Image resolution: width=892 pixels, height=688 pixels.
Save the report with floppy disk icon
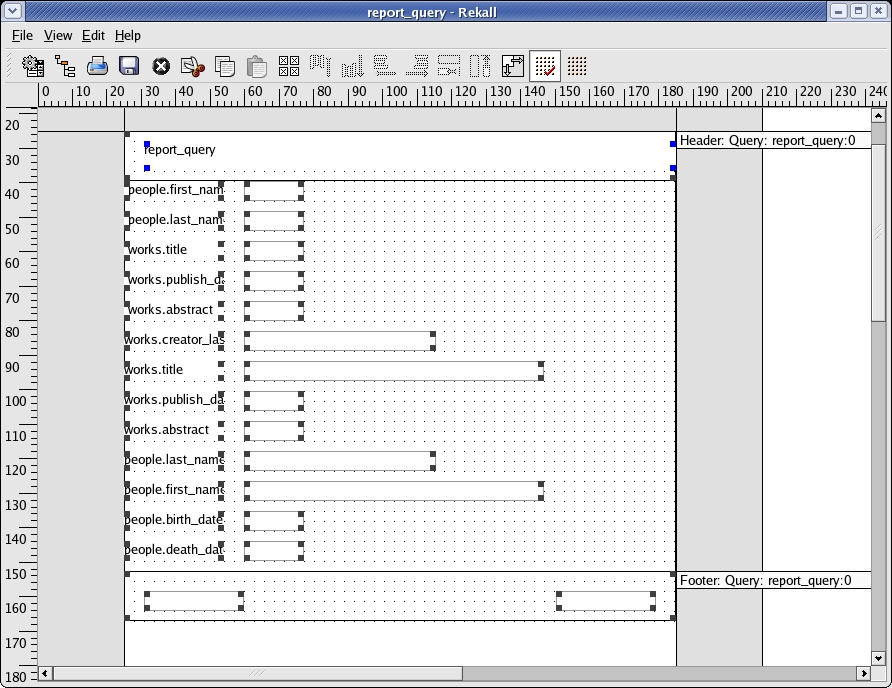129,67
